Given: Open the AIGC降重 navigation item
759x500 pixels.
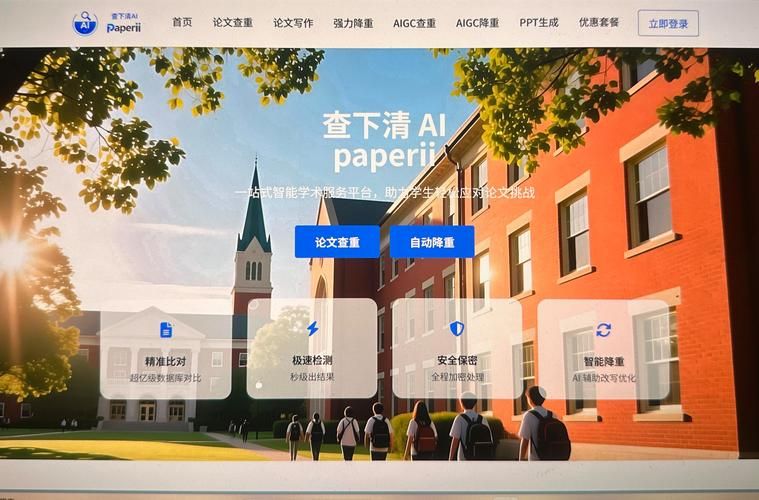Looking at the screenshot, I should (477, 23).
